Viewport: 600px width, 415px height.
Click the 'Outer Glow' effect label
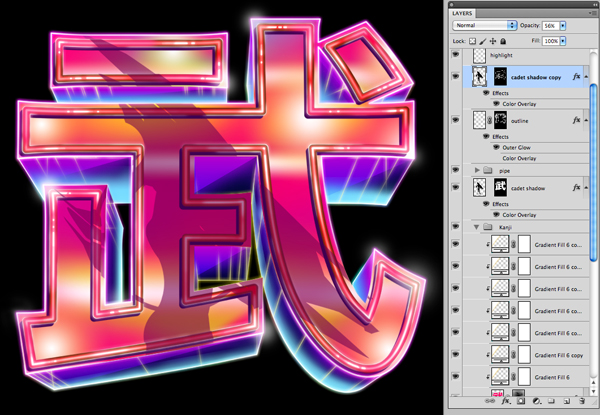click(x=517, y=147)
